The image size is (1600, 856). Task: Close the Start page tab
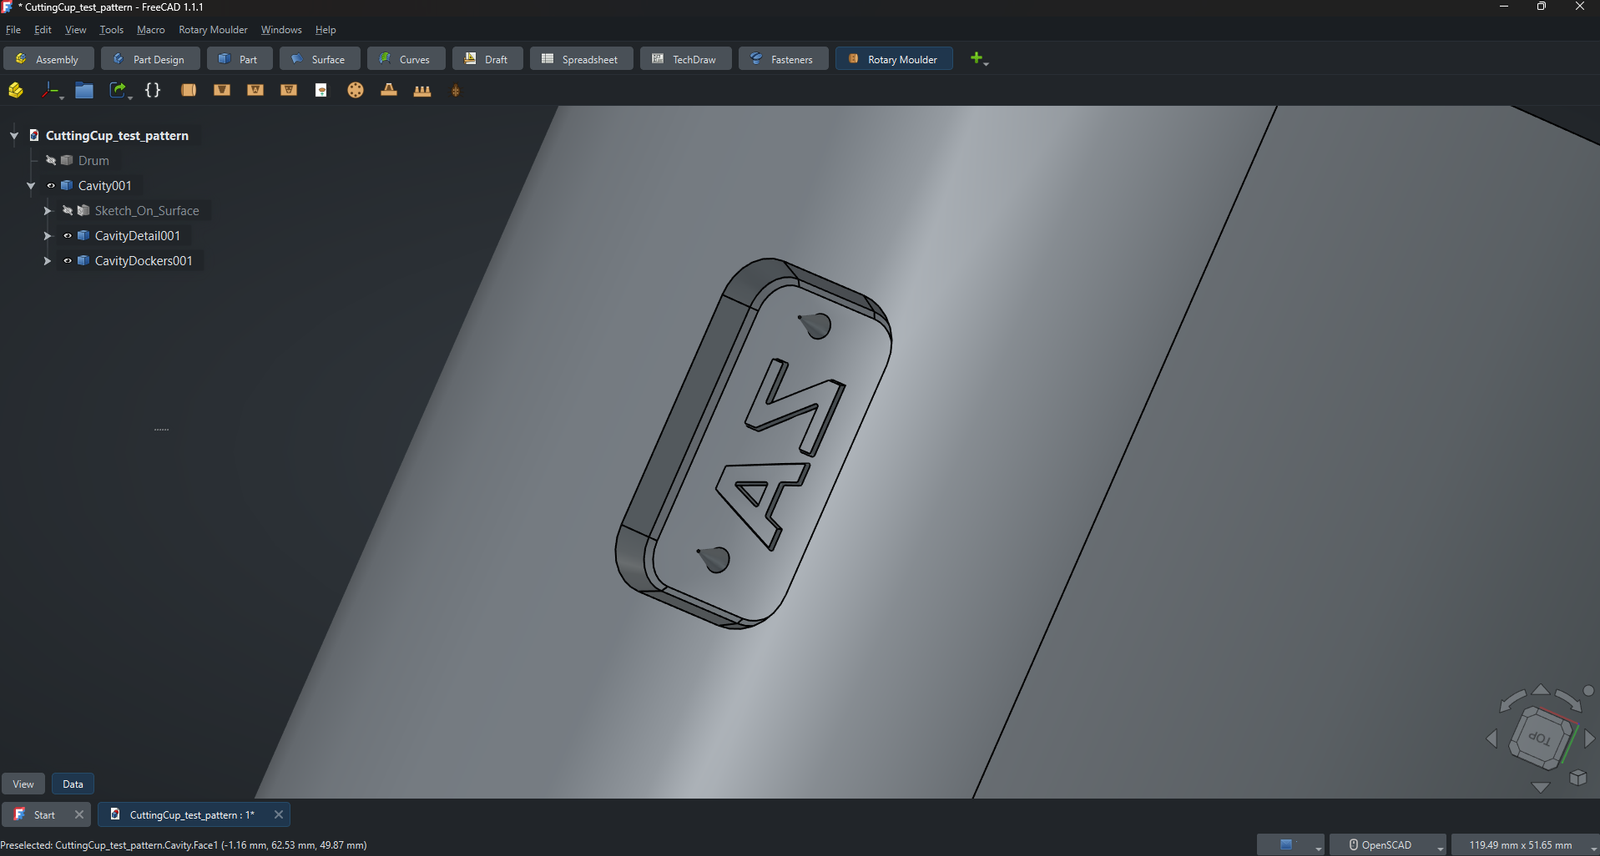[x=79, y=815]
